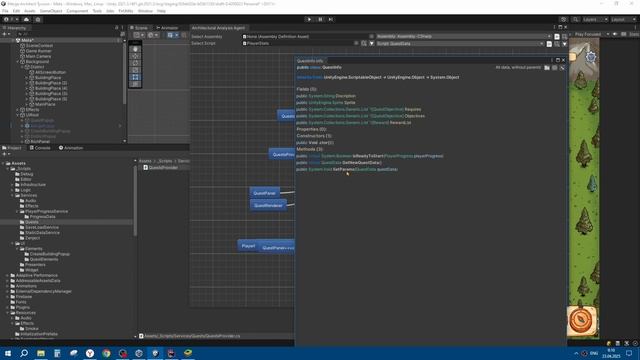The image size is (640, 360).
Task: Expand the Effects object in Hierarchy
Action: 18,110
